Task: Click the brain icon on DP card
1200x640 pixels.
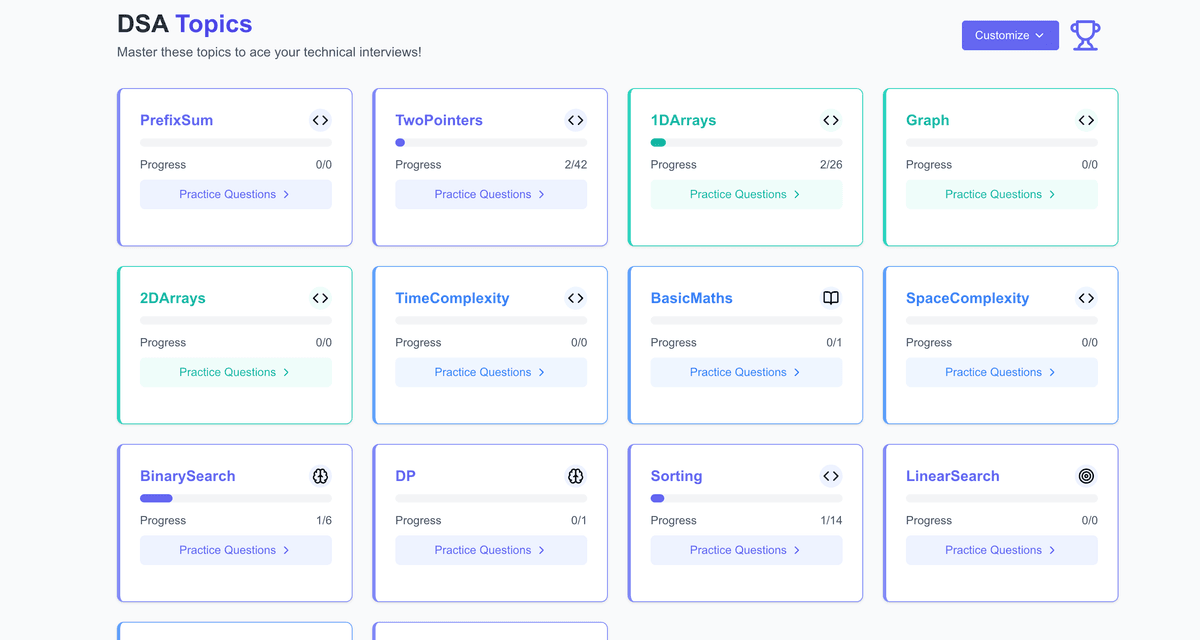Action: (575, 476)
